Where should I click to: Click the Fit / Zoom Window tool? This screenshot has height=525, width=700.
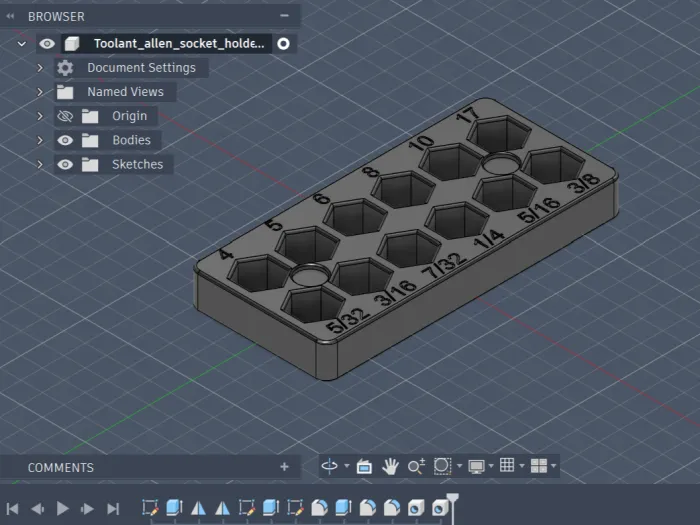click(442, 466)
